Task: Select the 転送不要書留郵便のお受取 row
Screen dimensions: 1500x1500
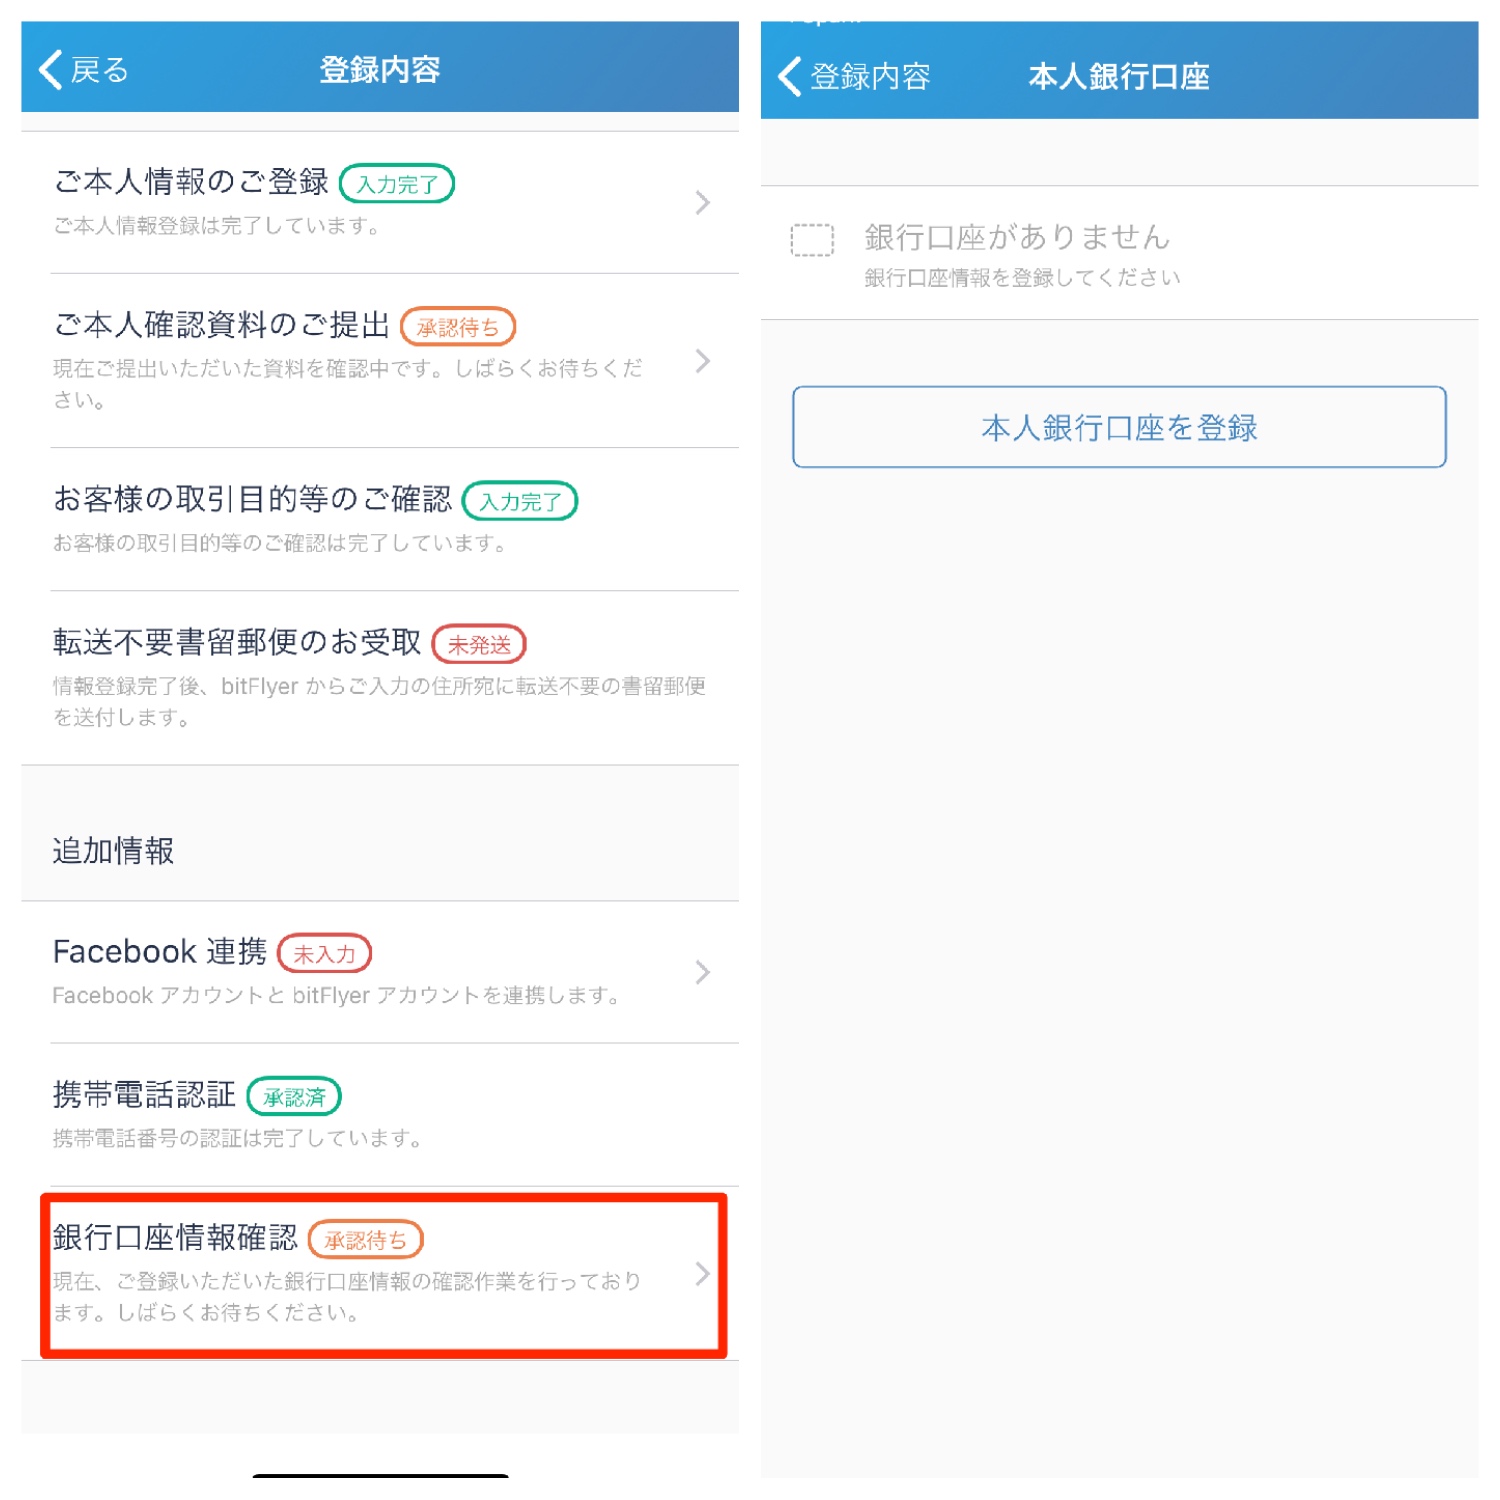Action: tap(380, 678)
